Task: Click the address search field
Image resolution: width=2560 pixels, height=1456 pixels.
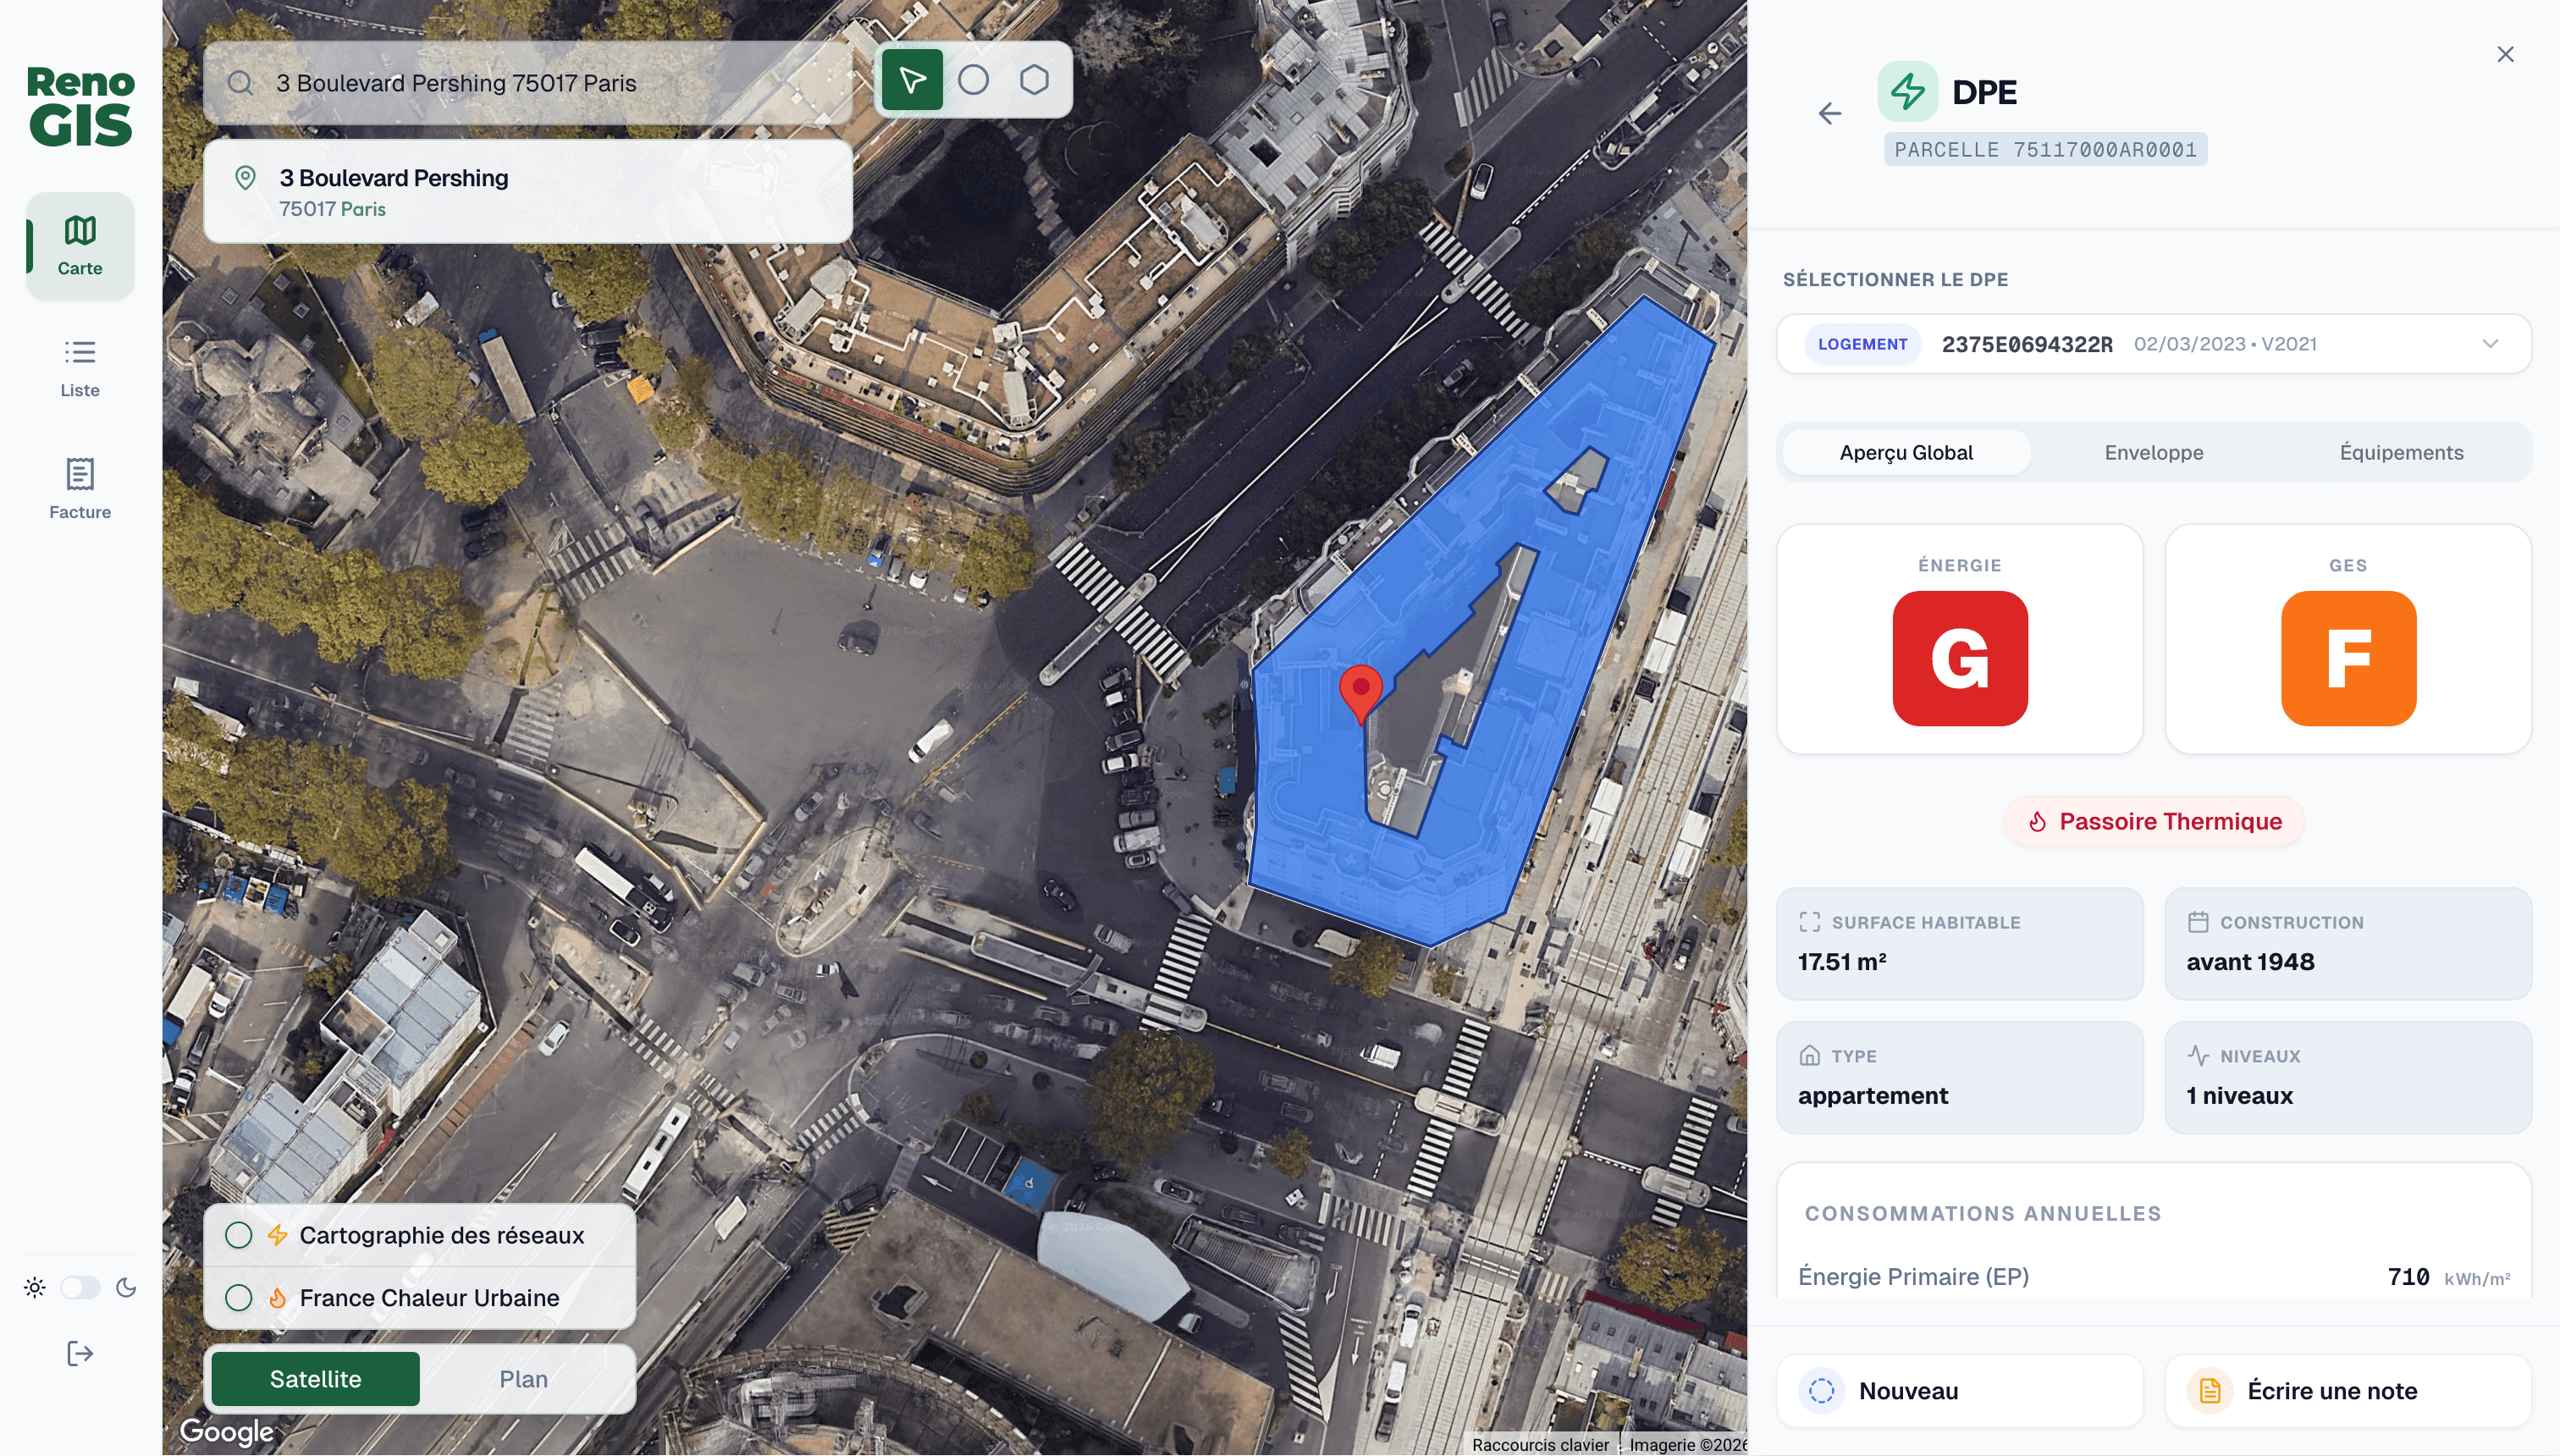Action: (x=540, y=83)
